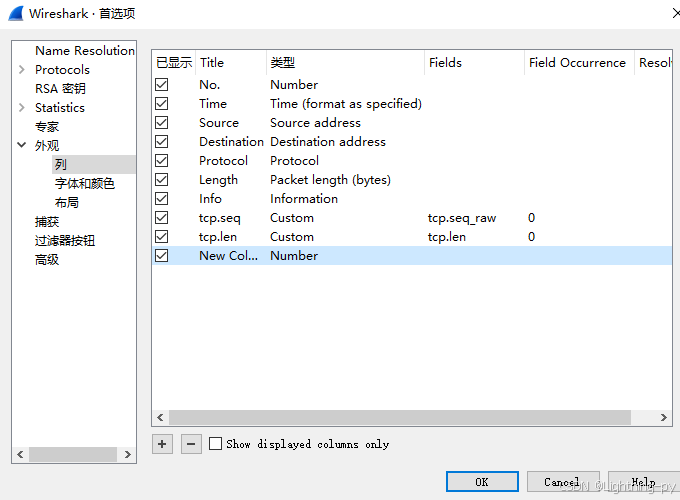Click the Wireshark shark fin logo
Image resolution: width=680 pixels, height=500 pixels.
(x=16, y=13)
